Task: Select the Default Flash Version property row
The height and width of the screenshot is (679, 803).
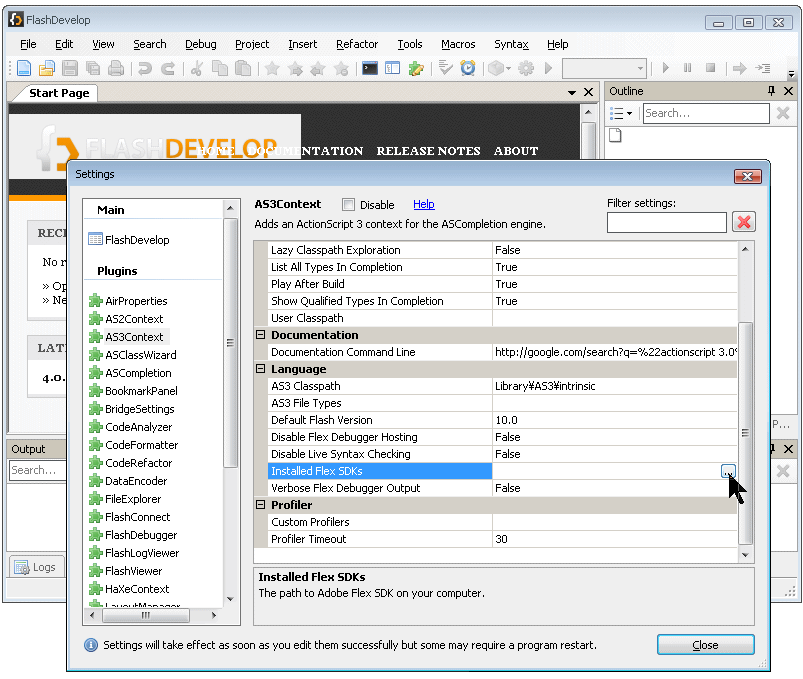Action: [503, 420]
